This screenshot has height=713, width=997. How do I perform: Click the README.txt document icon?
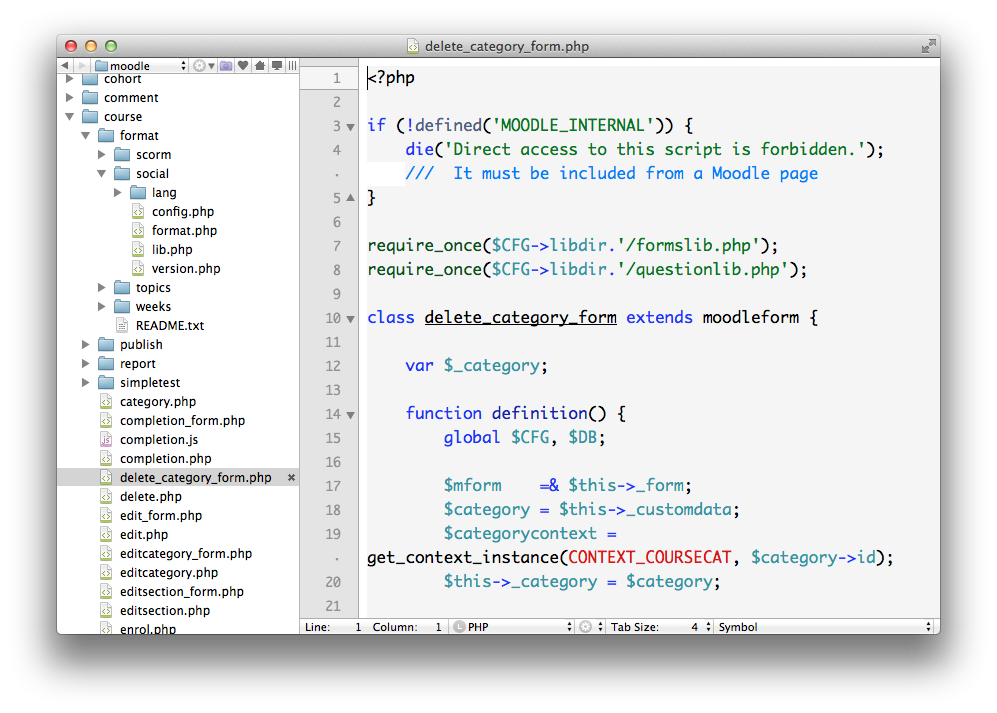pos(122,326)
